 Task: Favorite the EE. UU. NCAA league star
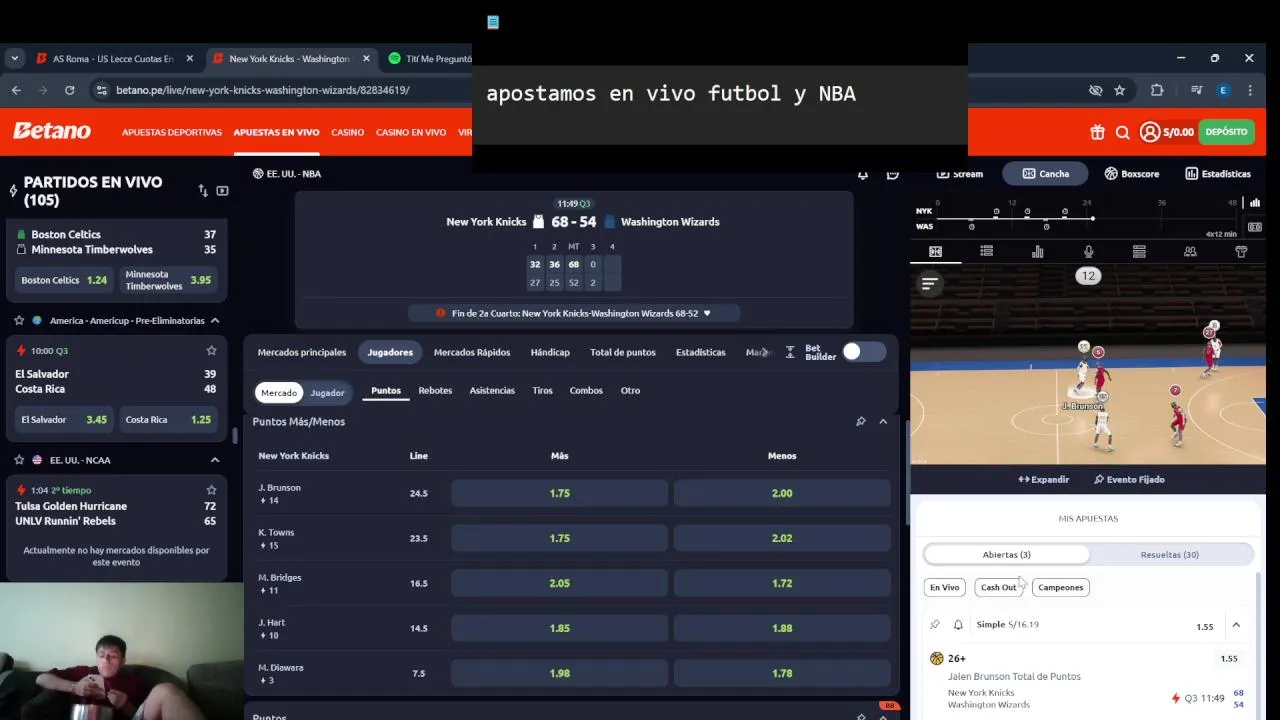(19, 460)
